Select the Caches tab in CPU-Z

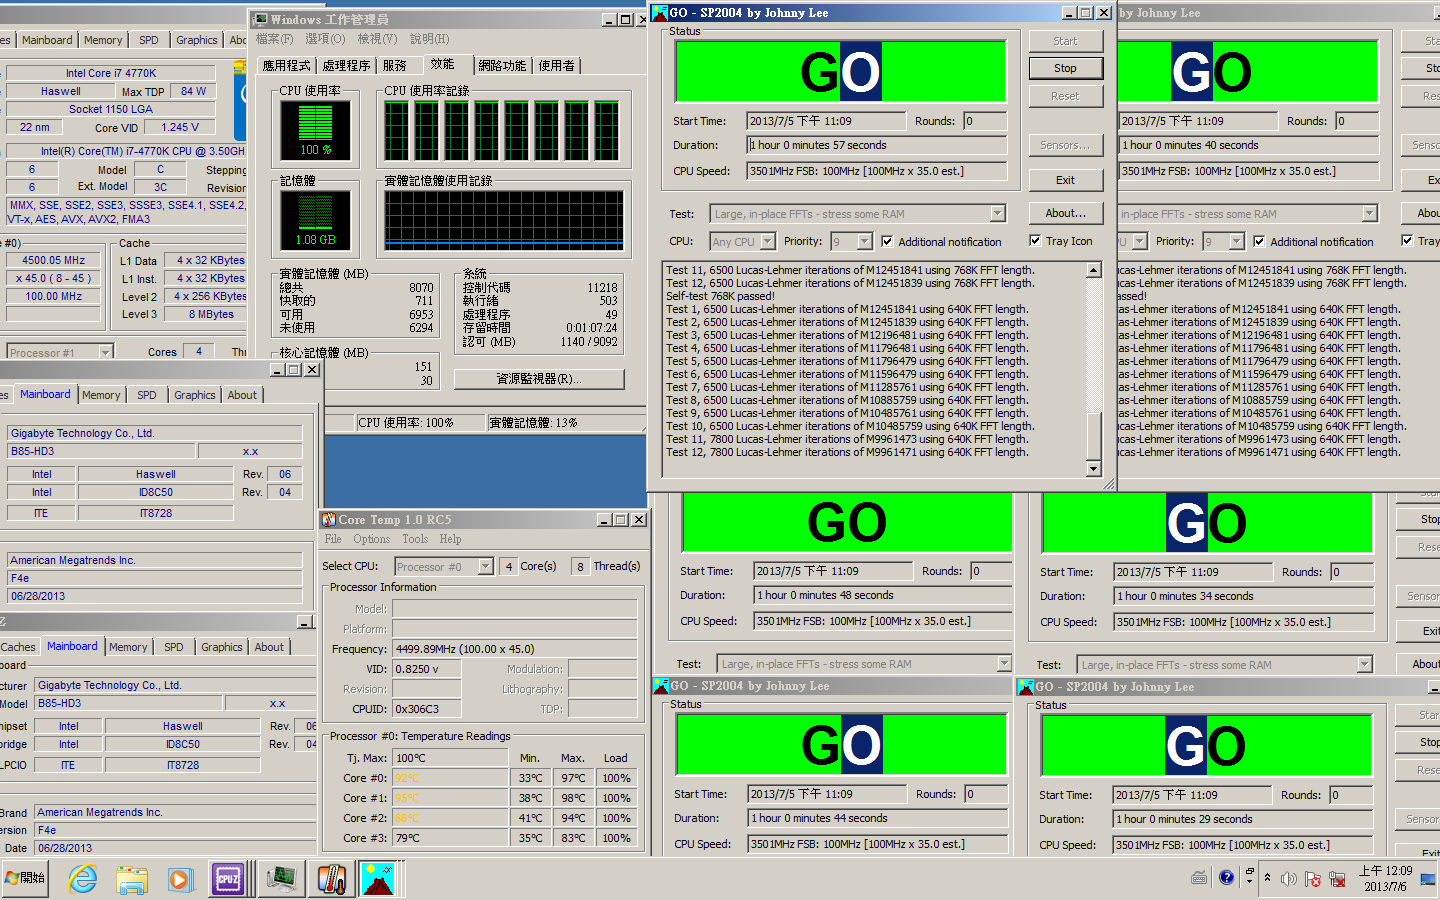(x=18, y=647)
